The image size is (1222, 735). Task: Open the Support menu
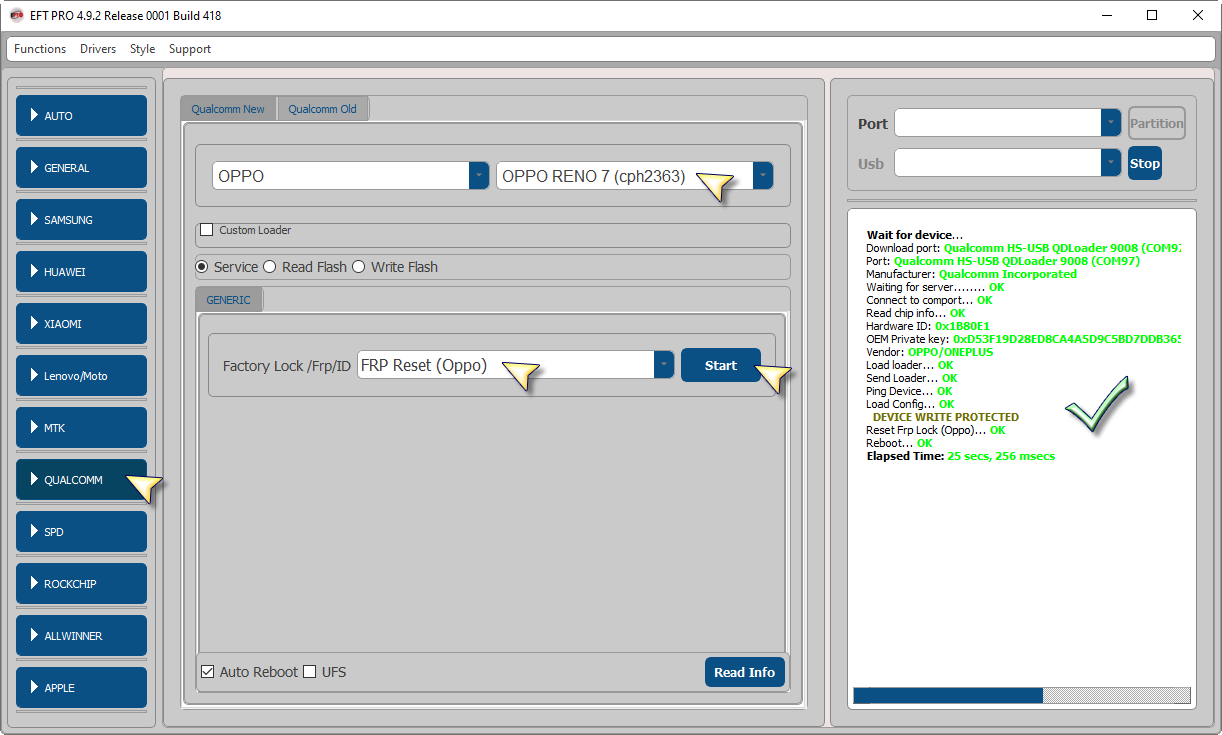pos(190,49)
